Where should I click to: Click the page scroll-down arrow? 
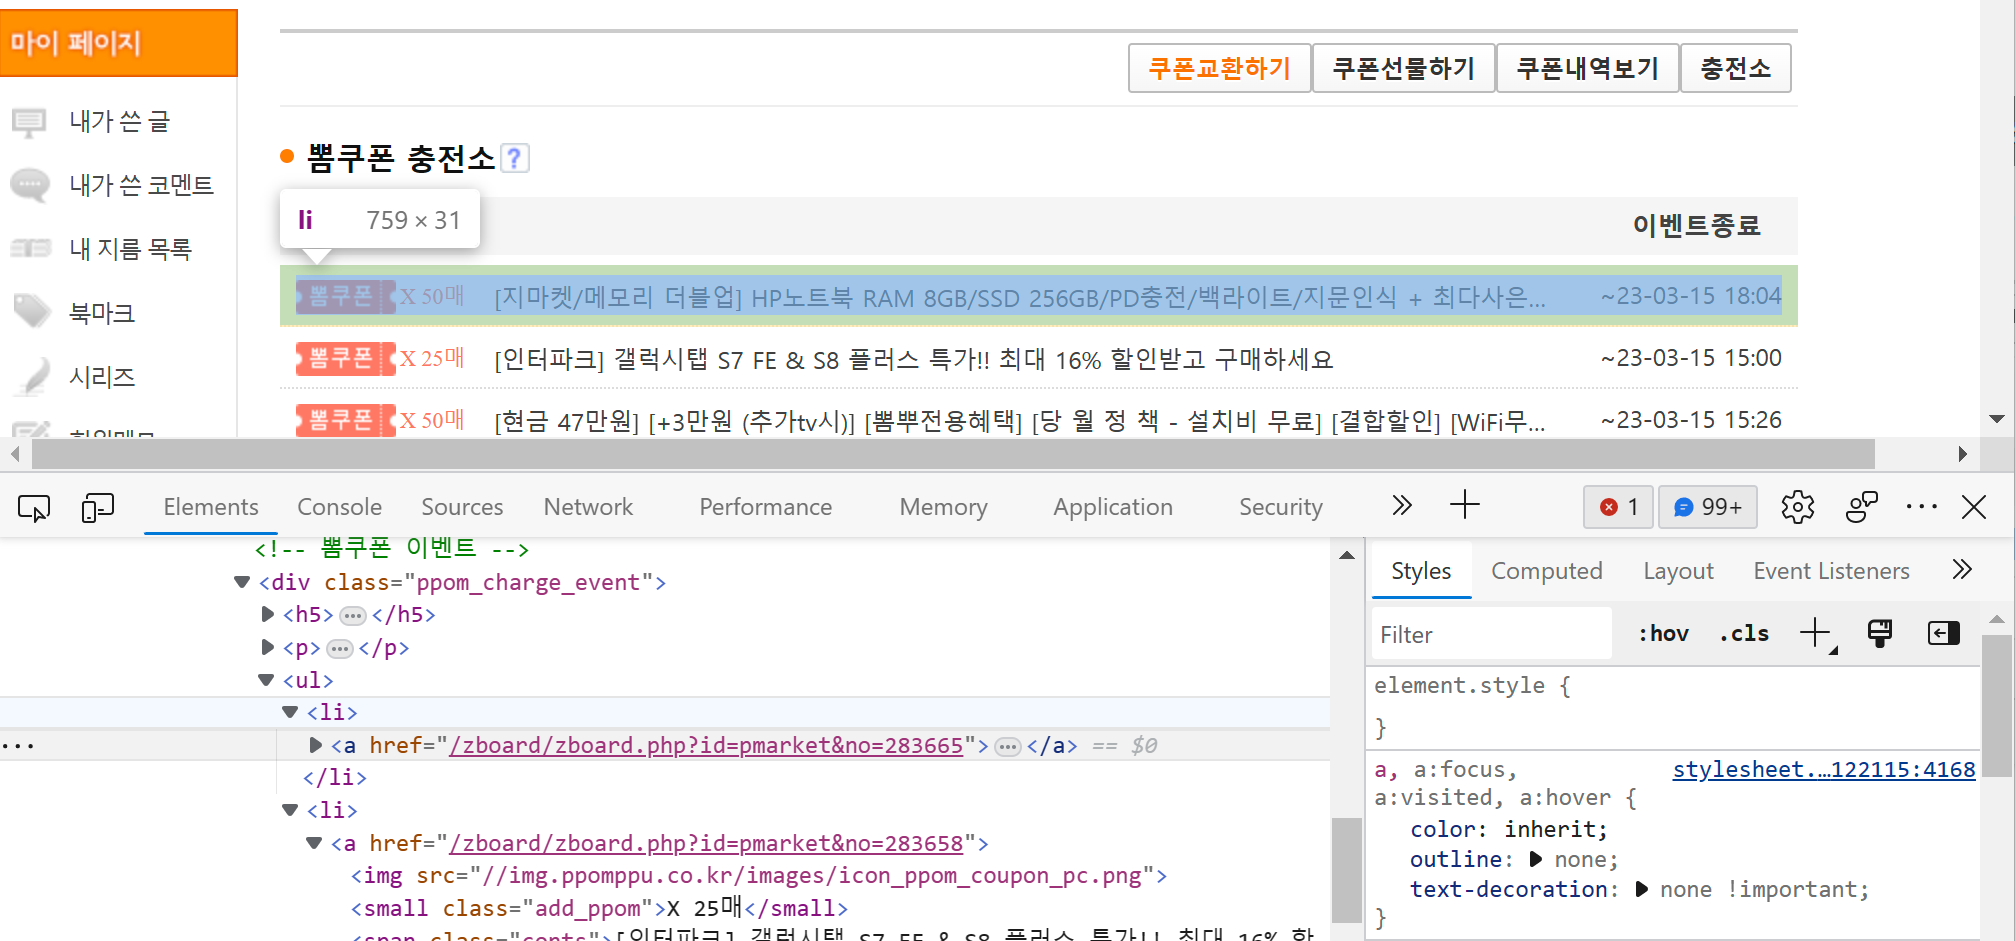pos(1996,419)
